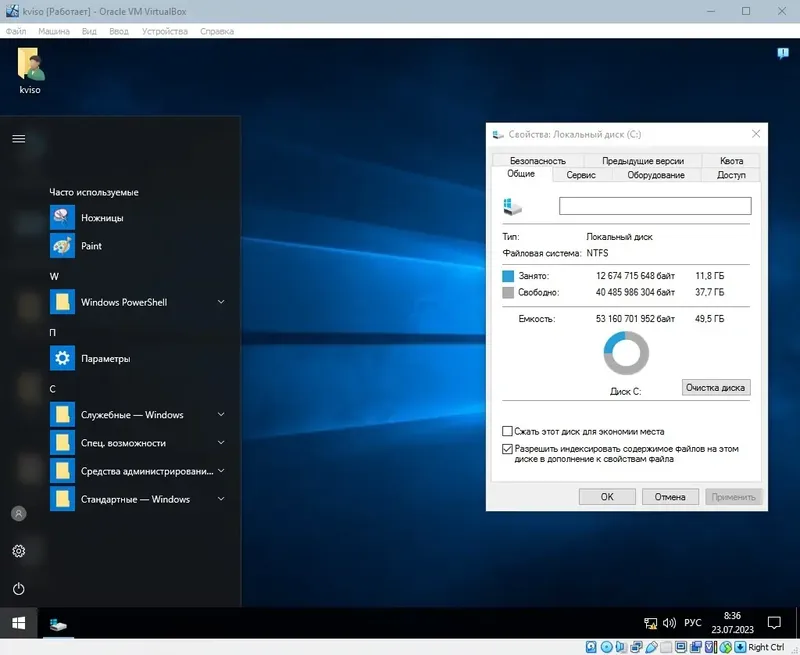Expand Стандартные — Windows in Start menu
Screen dimensions: 800x655
click(x=222, y=499)
